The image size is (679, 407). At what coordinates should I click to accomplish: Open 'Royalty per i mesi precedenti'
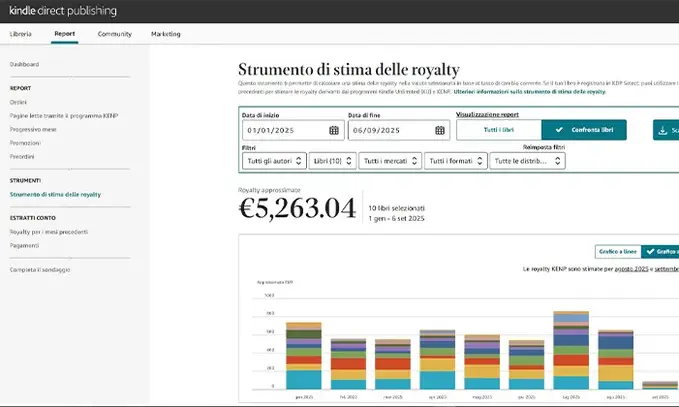[x=48, y=232]
